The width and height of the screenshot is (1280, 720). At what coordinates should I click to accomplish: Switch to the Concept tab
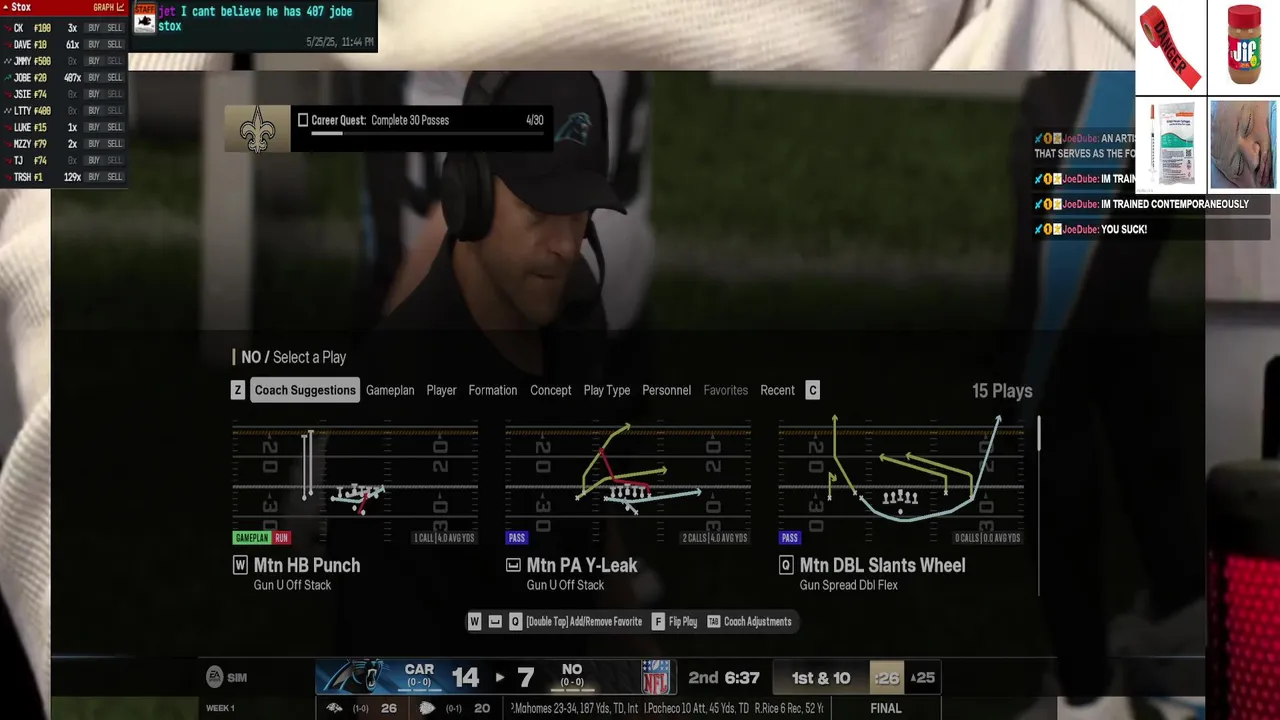pos(551,390)
